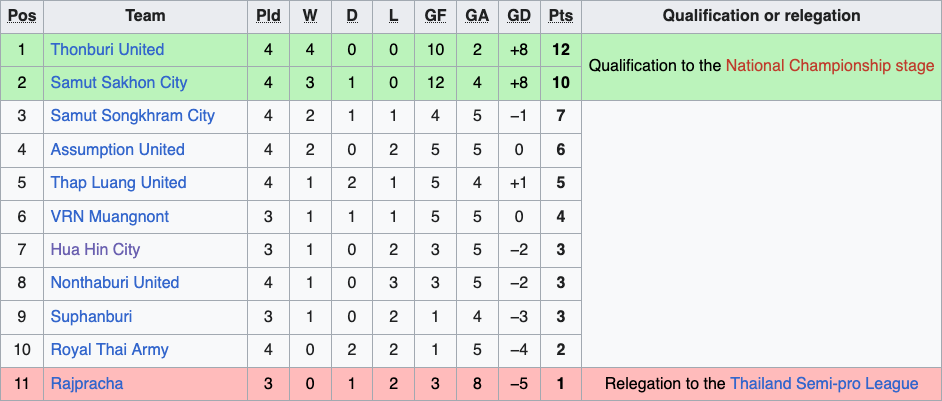Click the Samut Songkhram City link
This screenshot has height=401, width=942.
(x=132, y=115)
